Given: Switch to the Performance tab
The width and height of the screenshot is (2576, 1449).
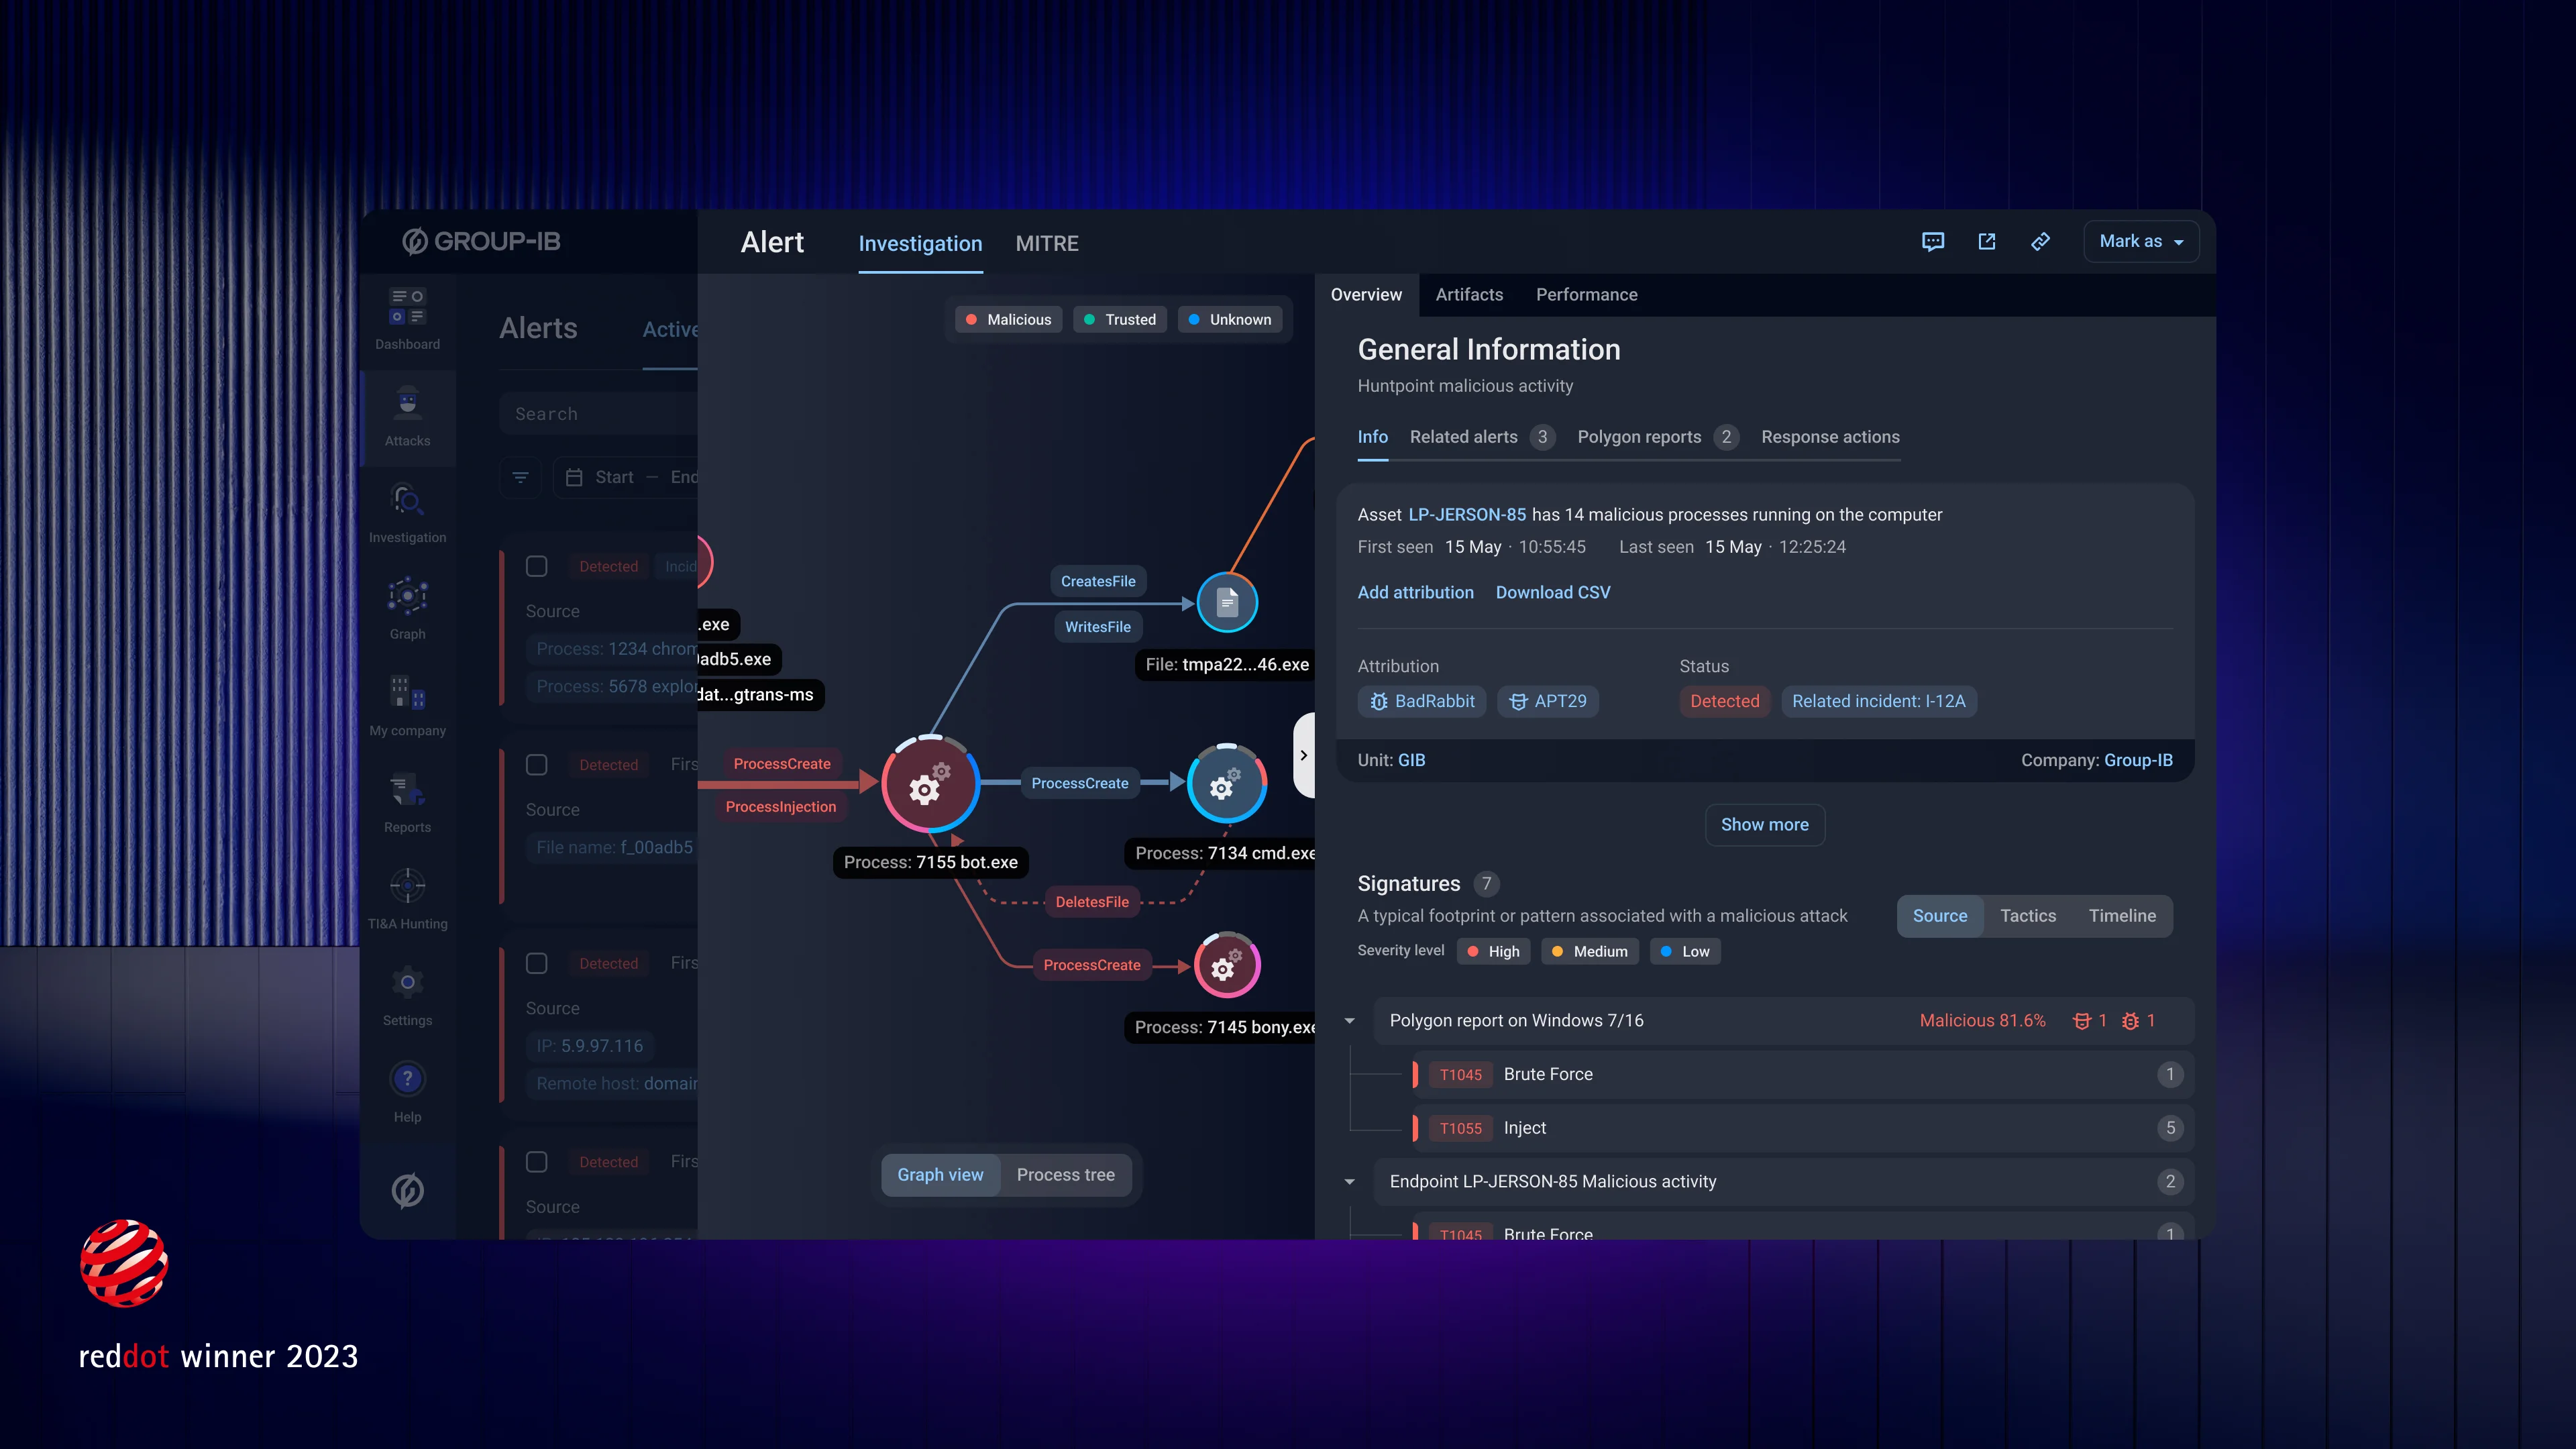Looking at the screenshot, I should point(1586,295).
